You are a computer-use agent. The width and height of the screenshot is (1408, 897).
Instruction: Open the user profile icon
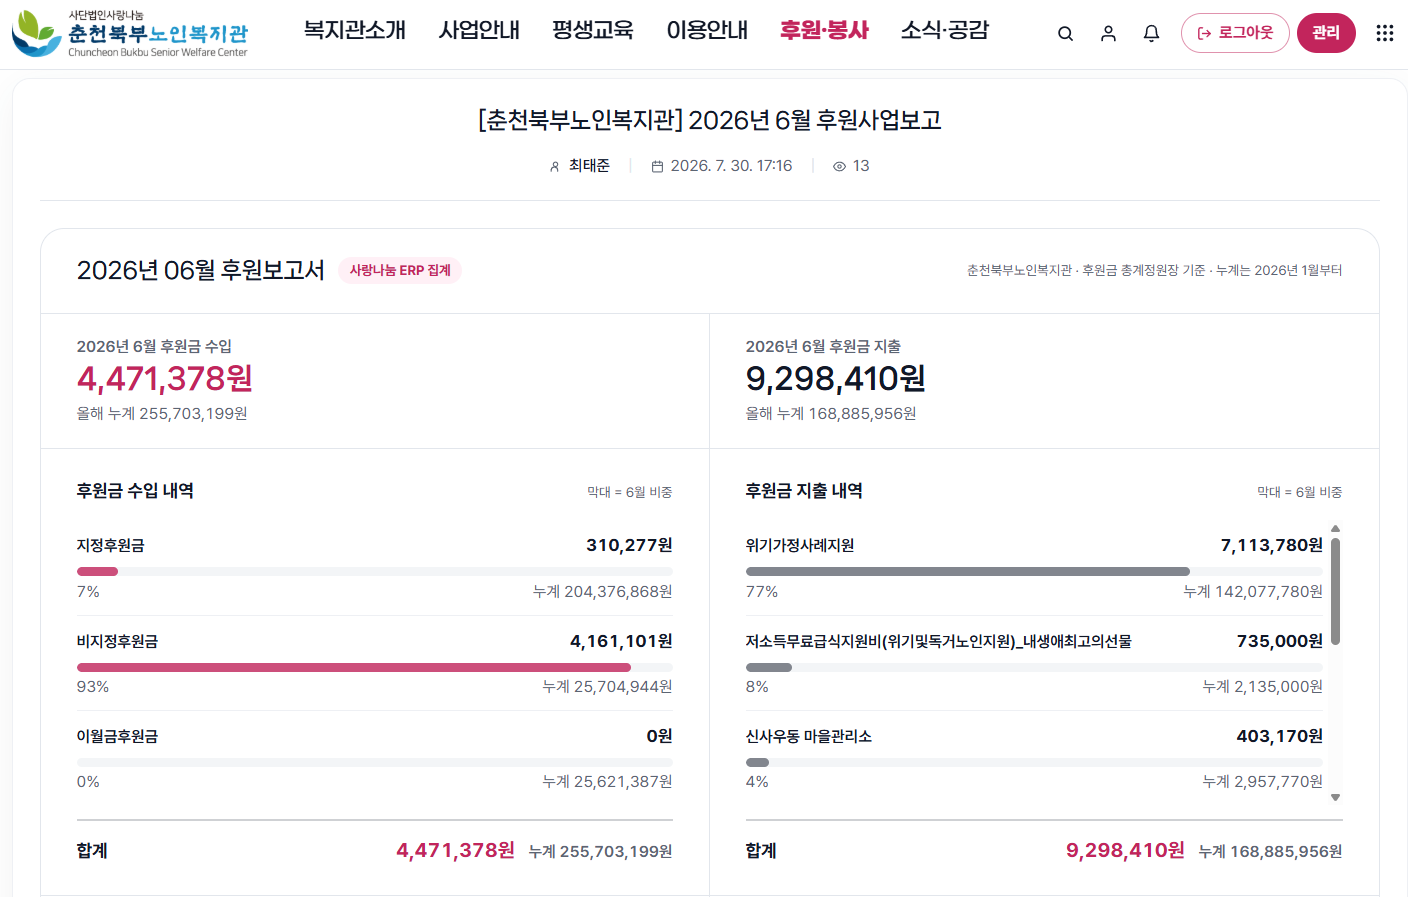[1108, 34]
